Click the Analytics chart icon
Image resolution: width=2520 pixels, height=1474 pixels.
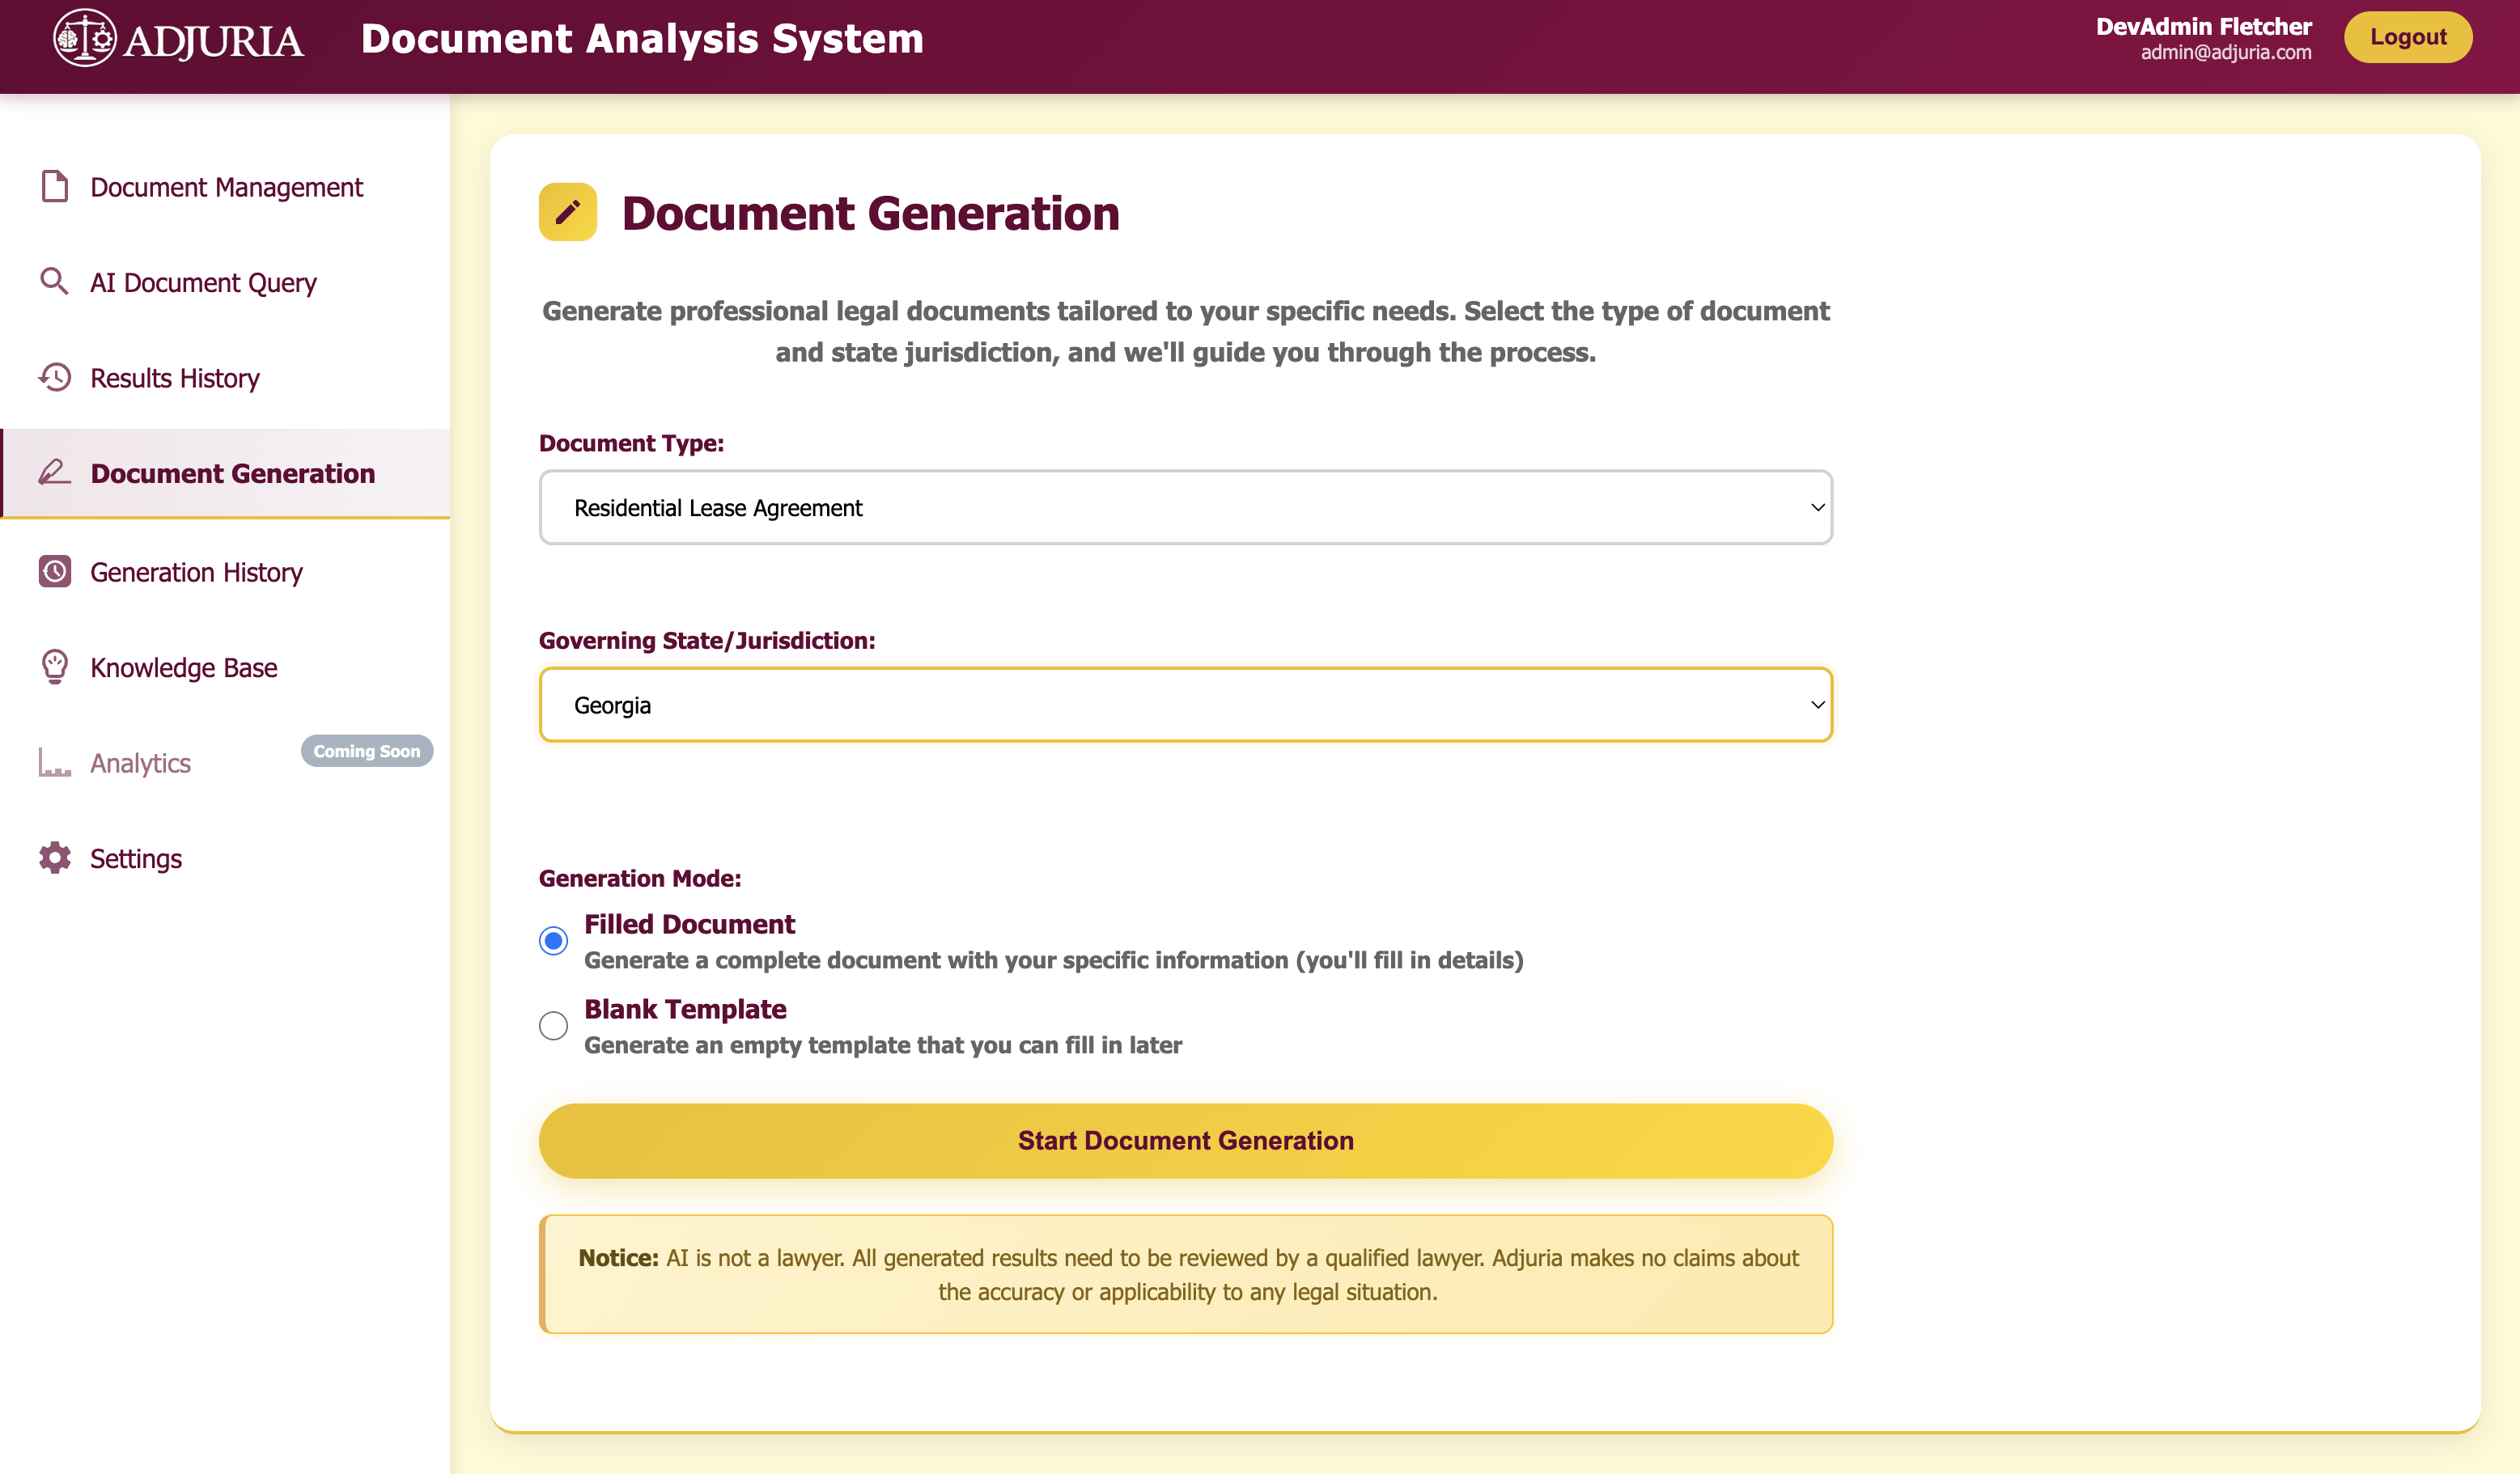click(x=54, y=762)
